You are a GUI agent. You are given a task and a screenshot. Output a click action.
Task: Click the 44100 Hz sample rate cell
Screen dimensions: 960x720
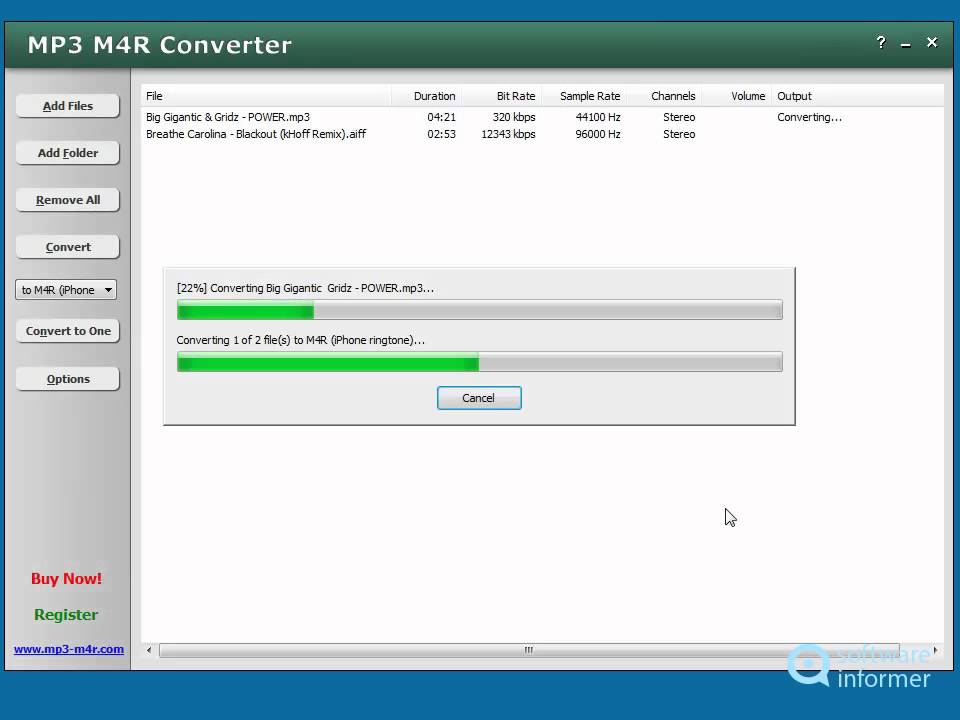[598, 117]
